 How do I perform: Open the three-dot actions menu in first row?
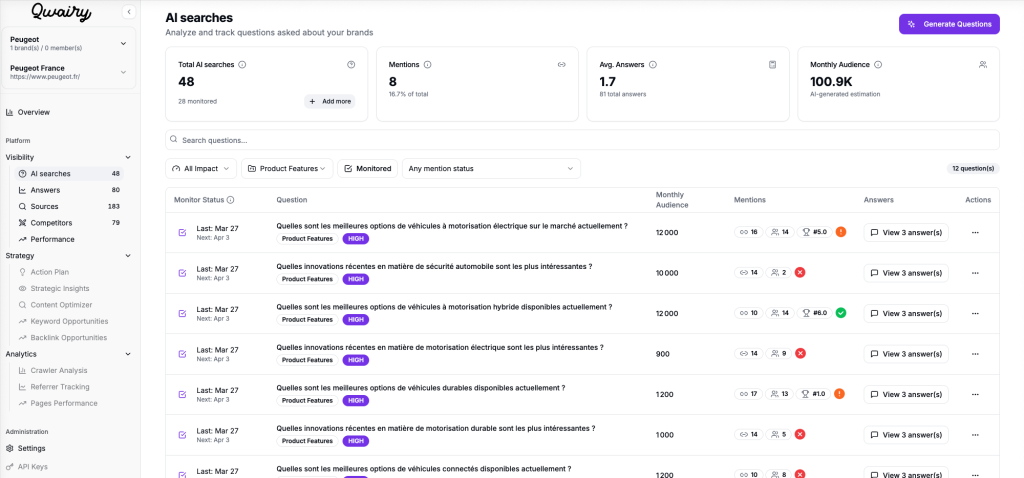[975, 232]
